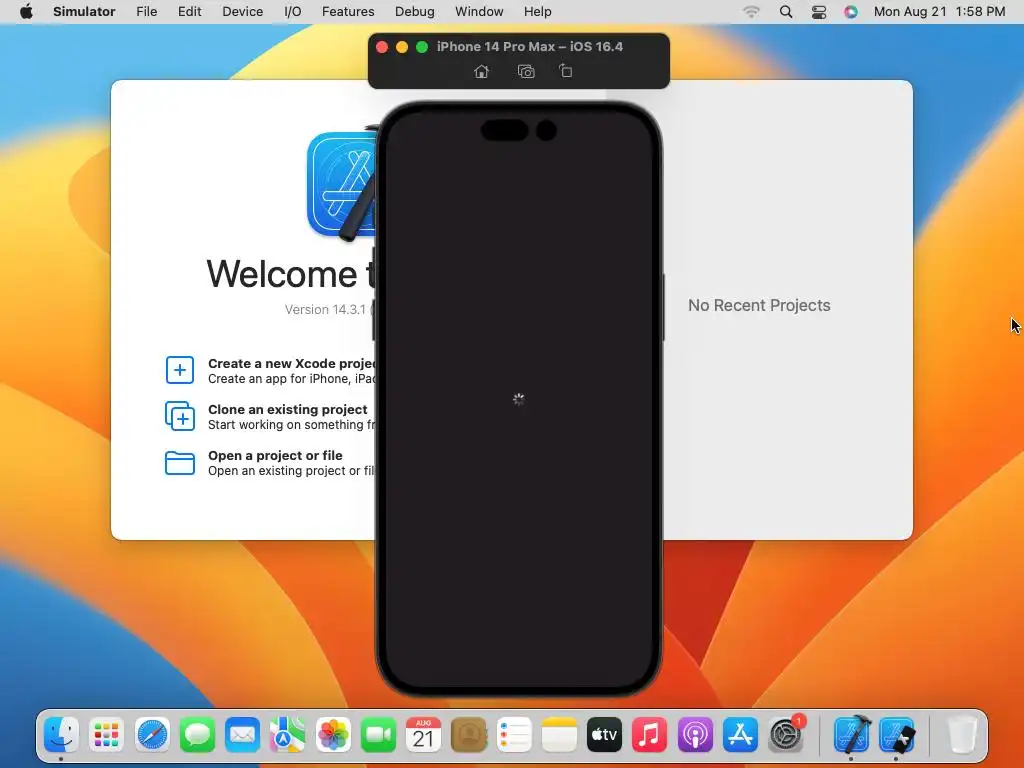Minimize the Simulator device window
Screen dimensions: 1024x768
point(402,46)
